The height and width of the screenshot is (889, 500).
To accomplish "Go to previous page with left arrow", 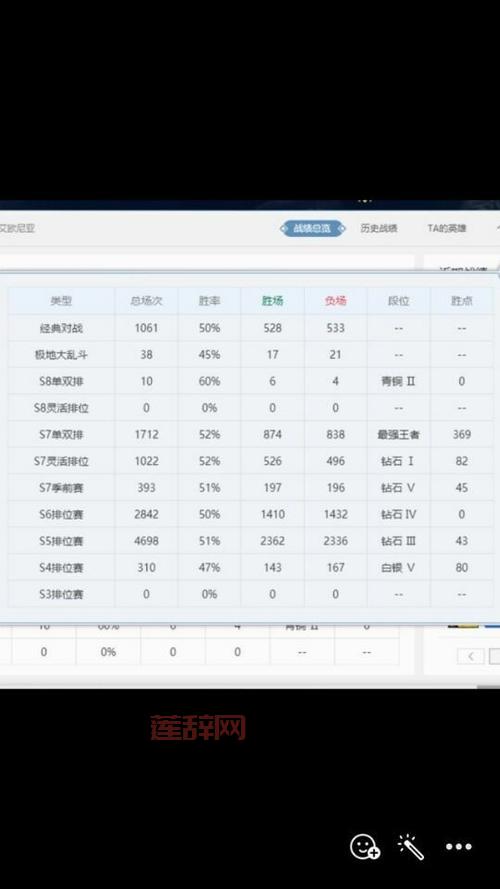I will [471, 656].
